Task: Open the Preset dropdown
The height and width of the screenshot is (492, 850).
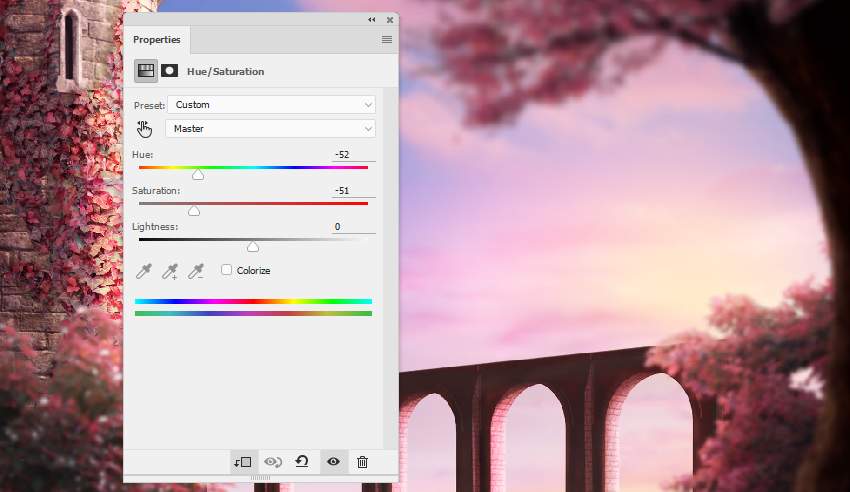Action: [271, 105]
